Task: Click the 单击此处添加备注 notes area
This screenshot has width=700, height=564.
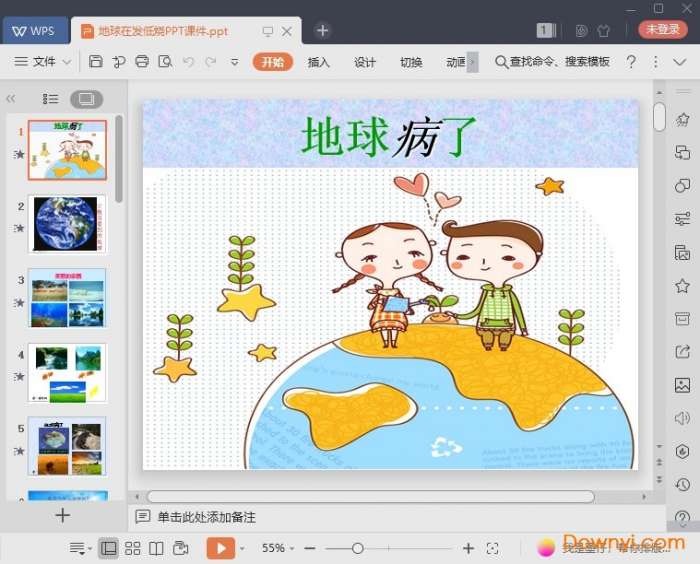Action: pyautogui.click(x=206, y=517)
